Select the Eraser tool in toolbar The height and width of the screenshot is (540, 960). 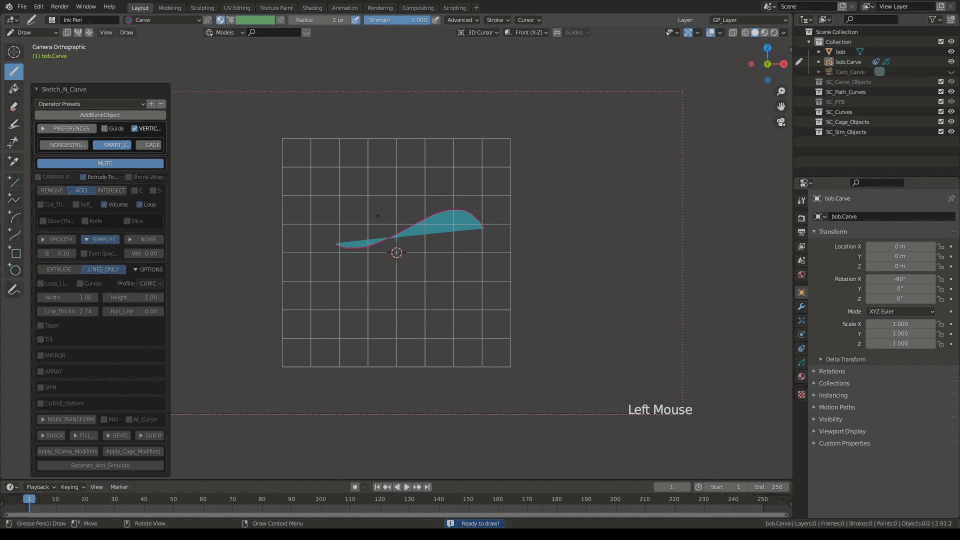pos(14,106)
